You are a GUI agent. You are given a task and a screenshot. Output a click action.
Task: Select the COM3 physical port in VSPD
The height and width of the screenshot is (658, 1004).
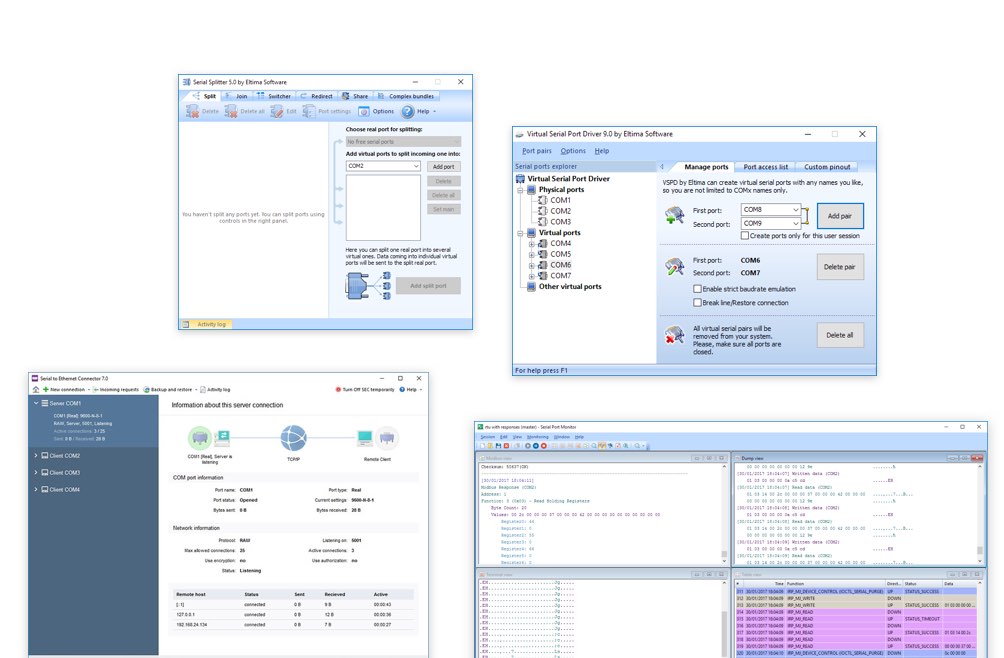pyautogui.click(x=555, y=221)
